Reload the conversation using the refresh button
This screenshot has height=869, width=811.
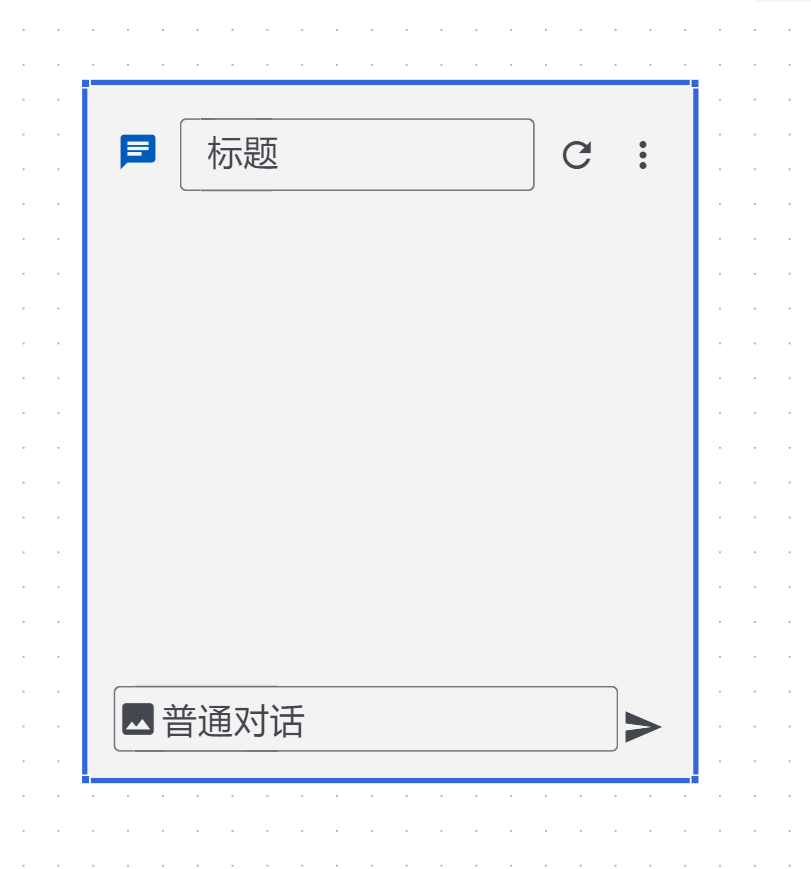(577, 155)
